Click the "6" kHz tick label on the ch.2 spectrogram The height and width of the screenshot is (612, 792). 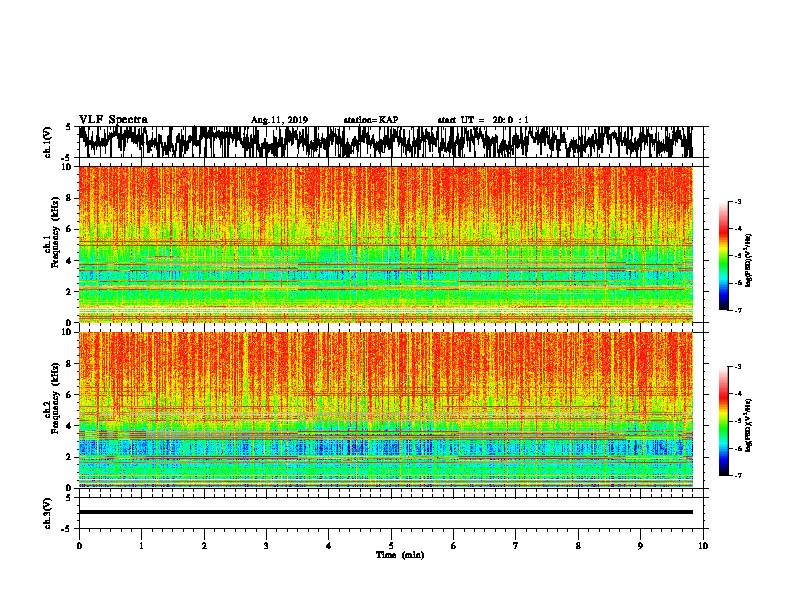[x=70, y=395]
